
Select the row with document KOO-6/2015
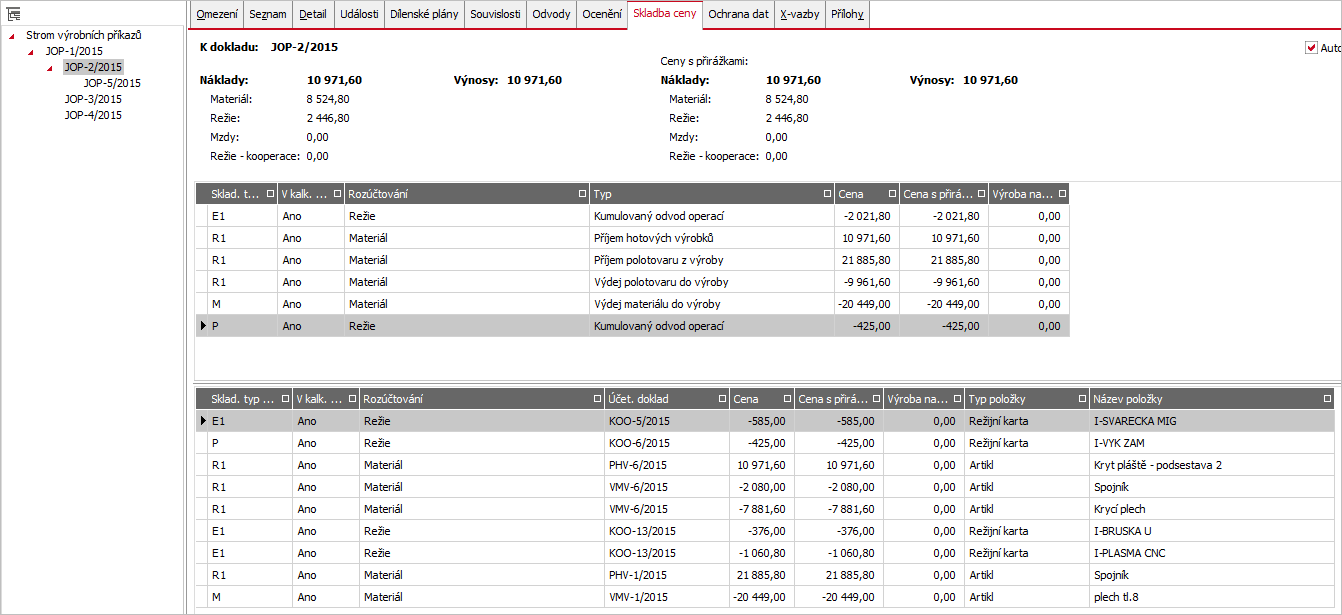tap(765, 443)
